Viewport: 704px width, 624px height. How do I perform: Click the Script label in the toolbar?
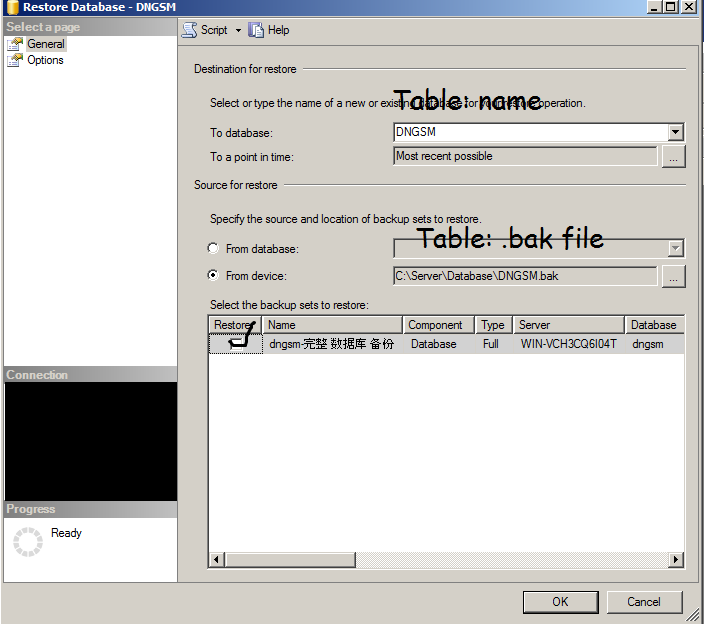(x=214, y=30)
